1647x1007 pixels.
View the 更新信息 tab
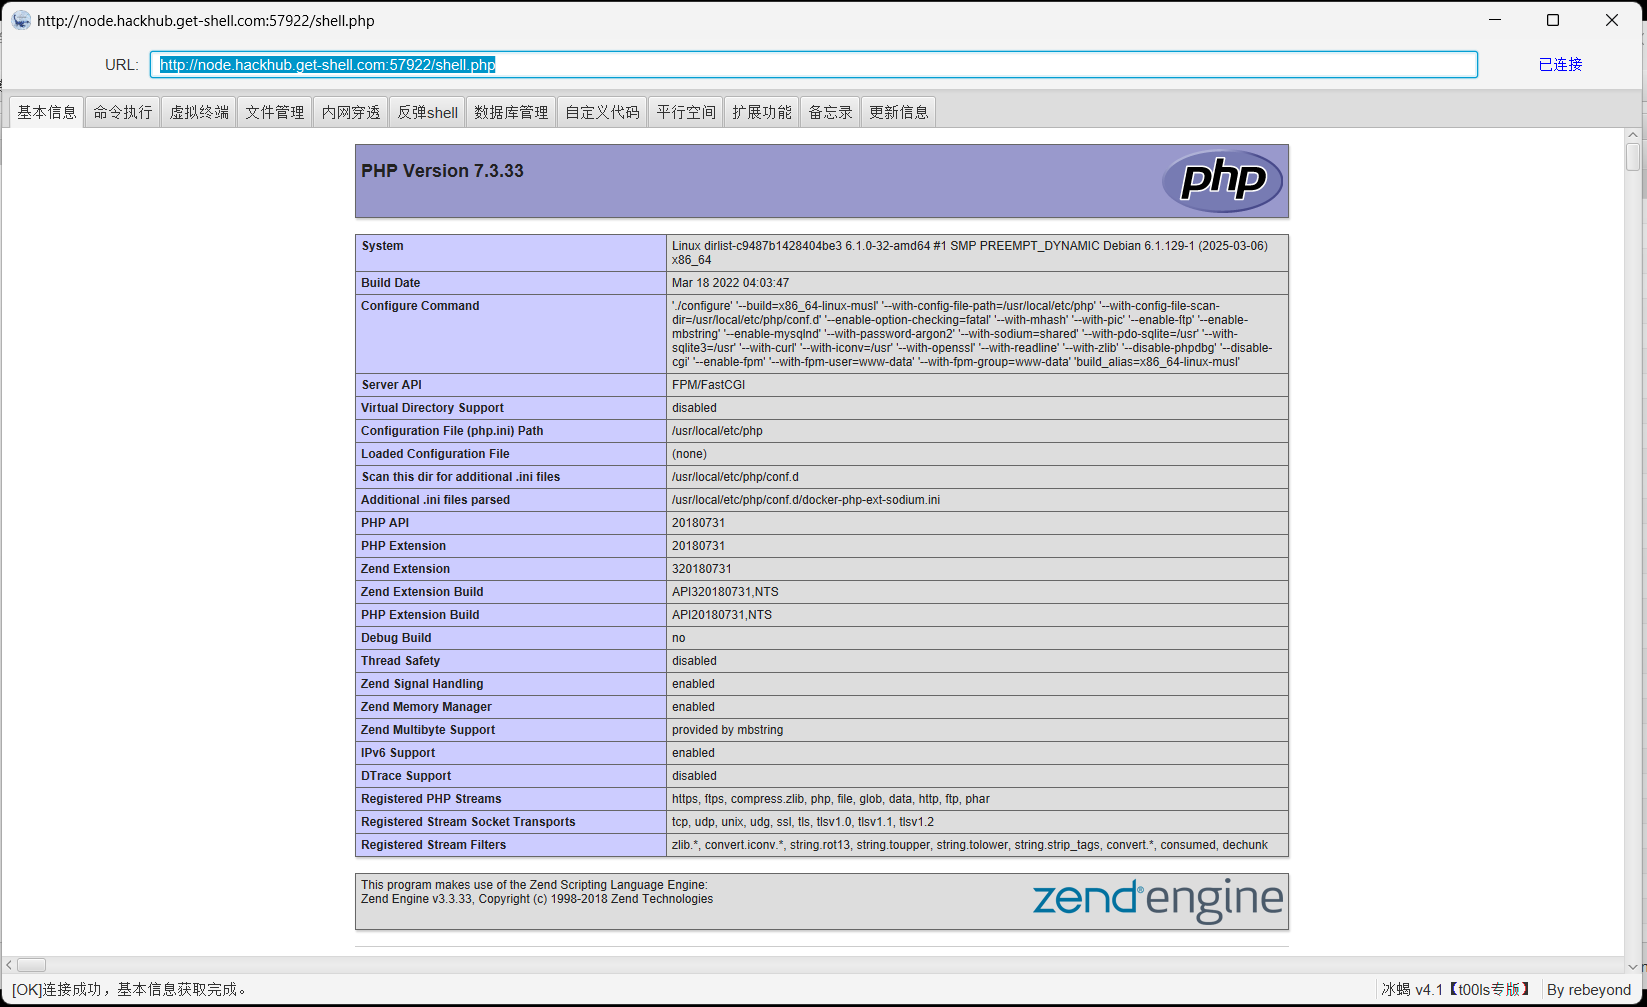point(899,112)
